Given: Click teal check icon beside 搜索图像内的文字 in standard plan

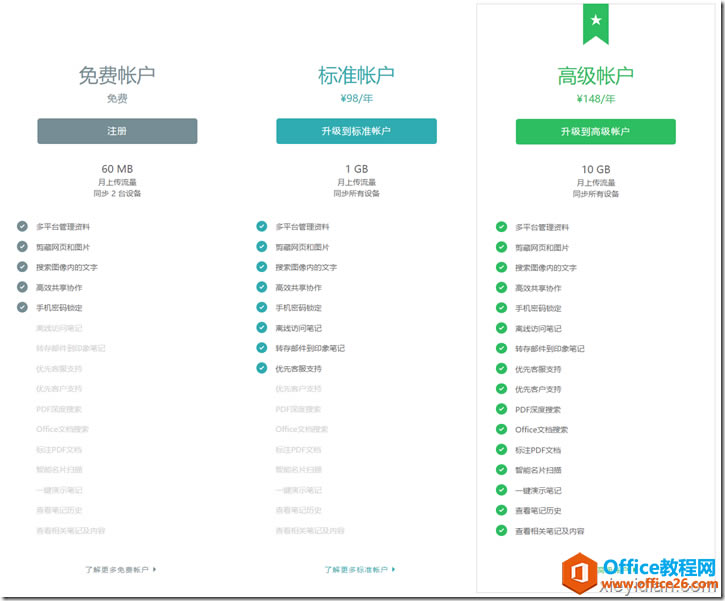Looking at the screenshot, I should click(262, 267).
